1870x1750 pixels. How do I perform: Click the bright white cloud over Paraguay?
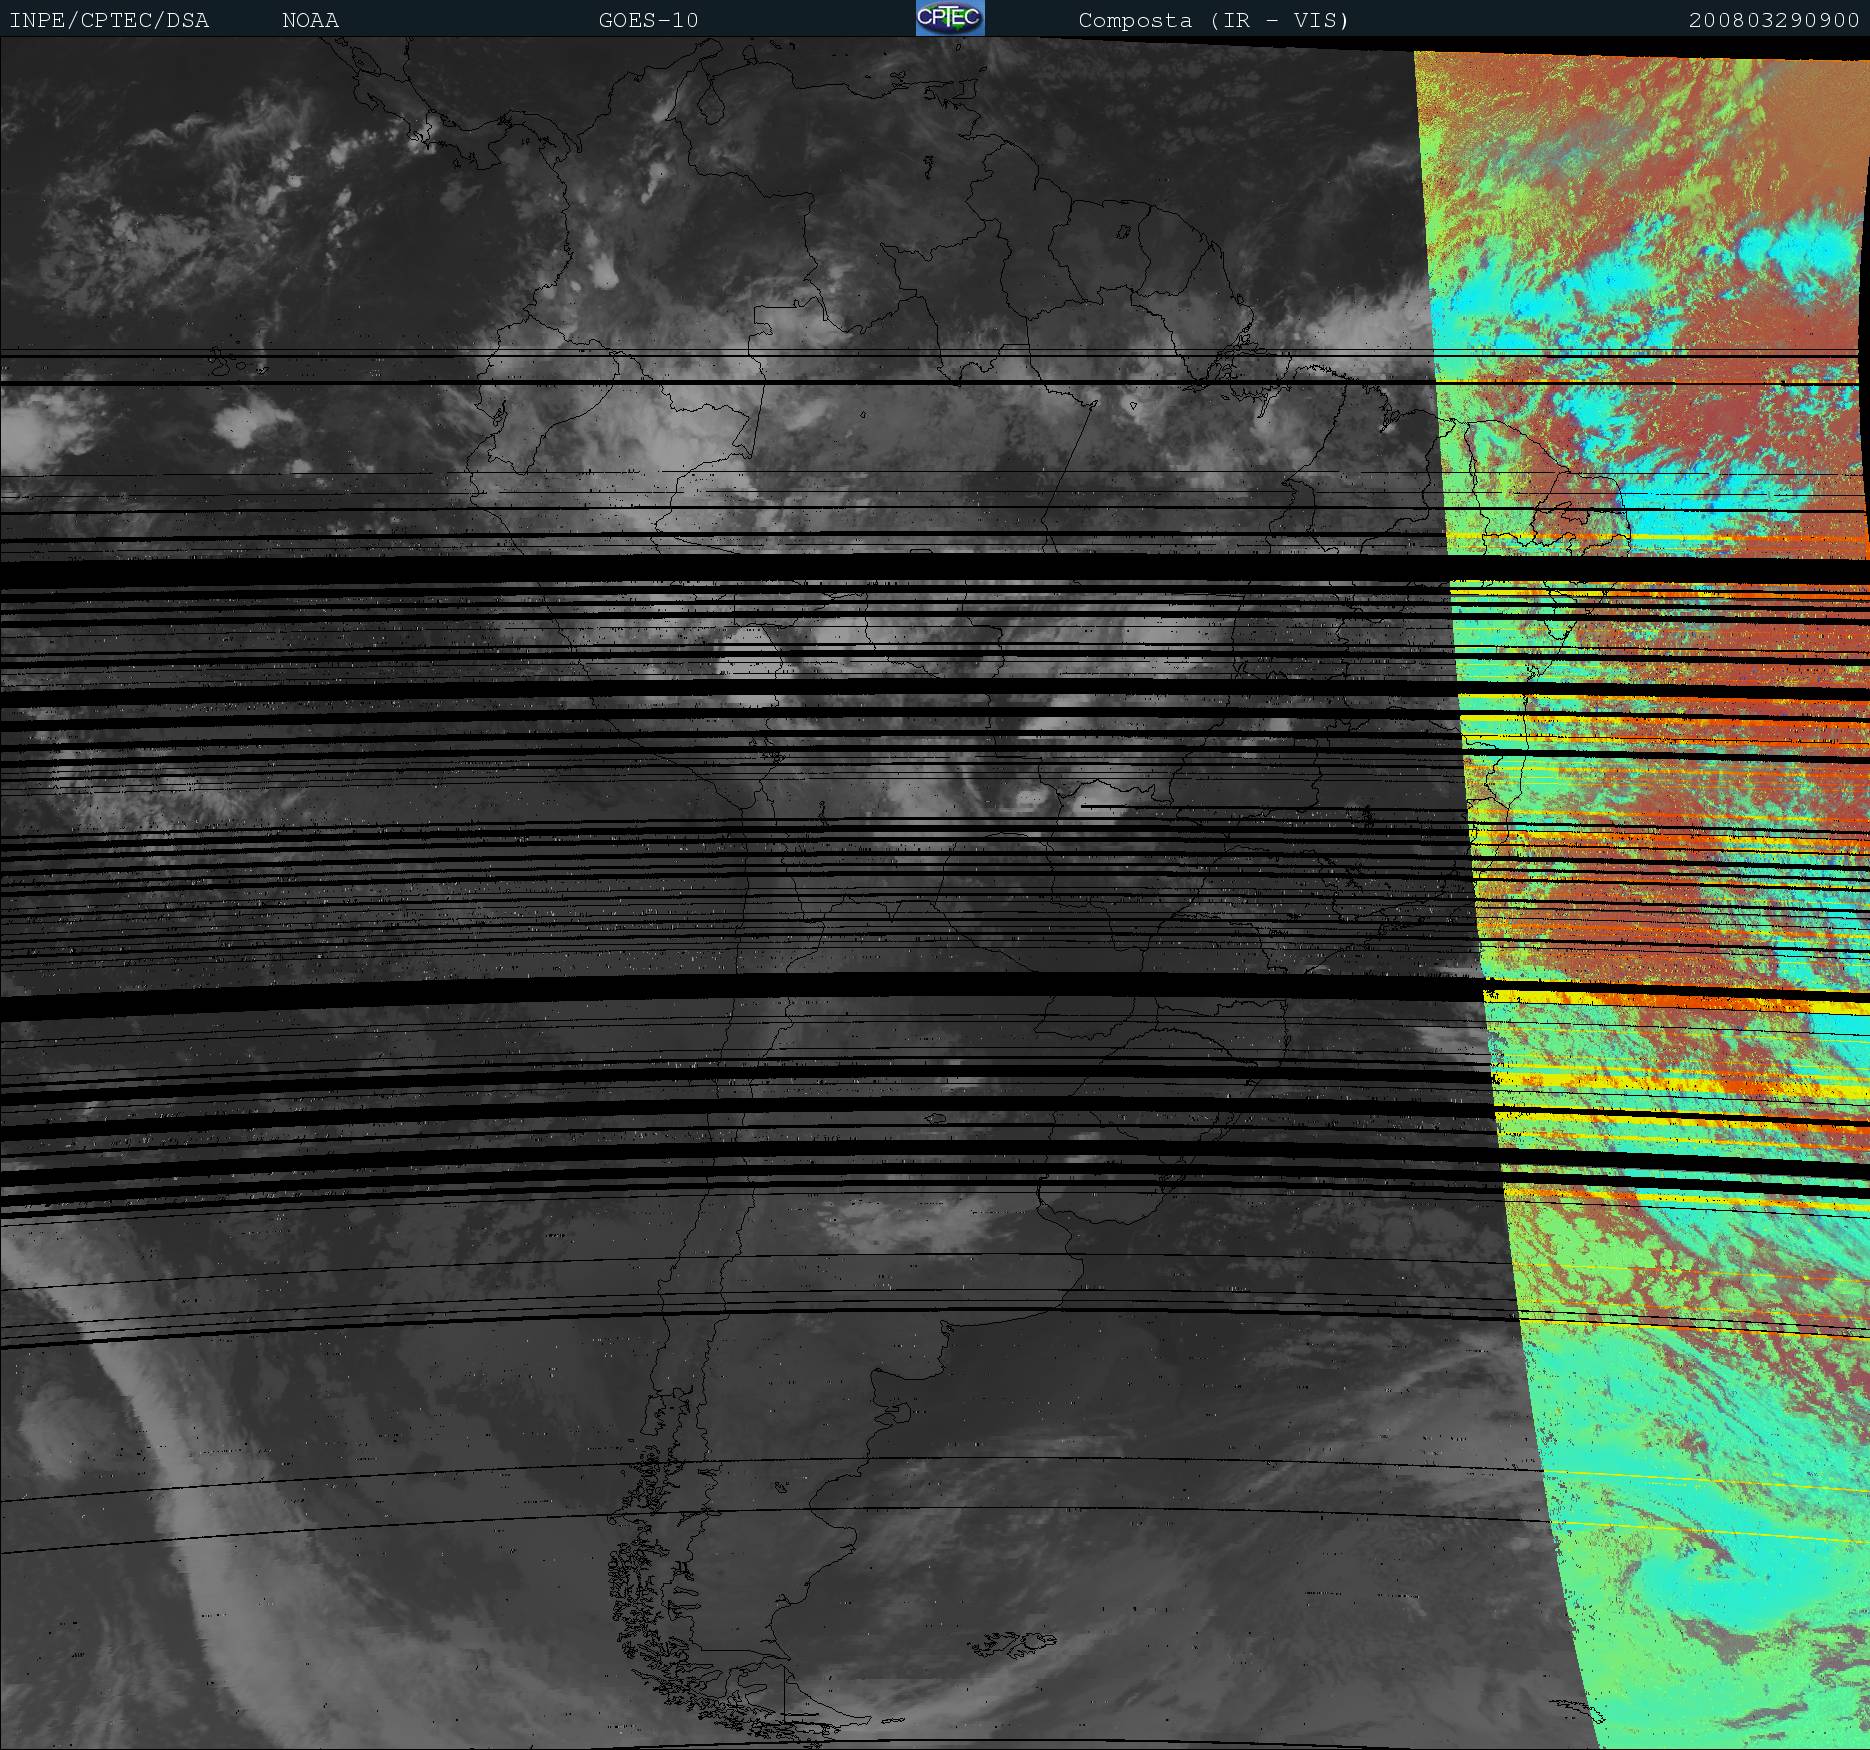click(1030, 797)
